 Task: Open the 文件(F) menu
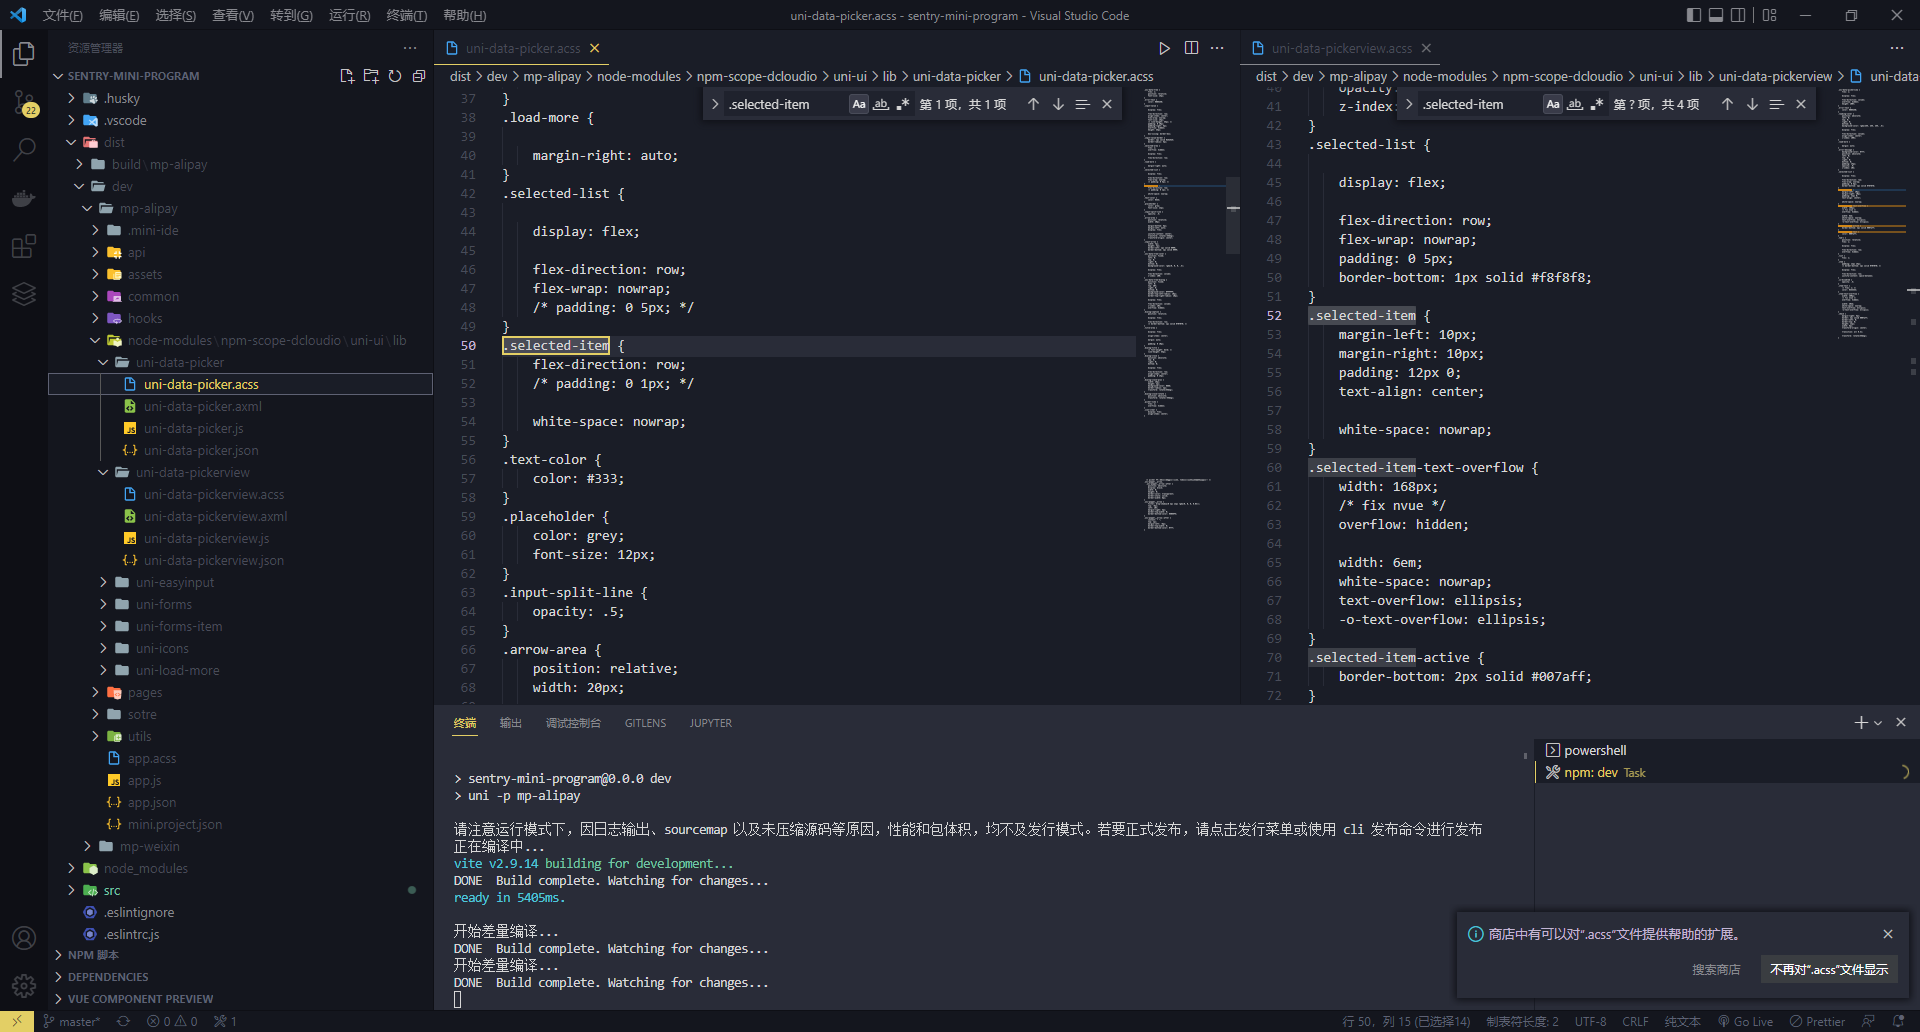62,15
